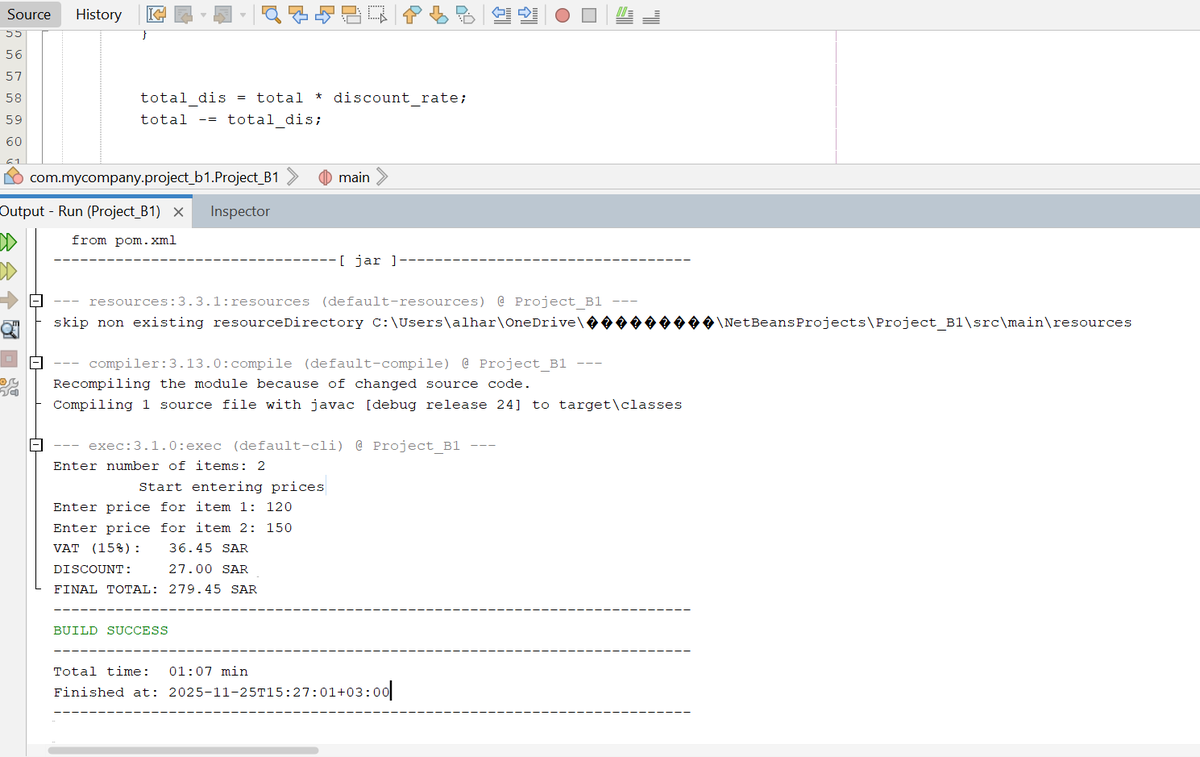Viewport: 1200px width, 757px height.
Task: Click Enter price for item 2: 150
Action: point(173,528)
